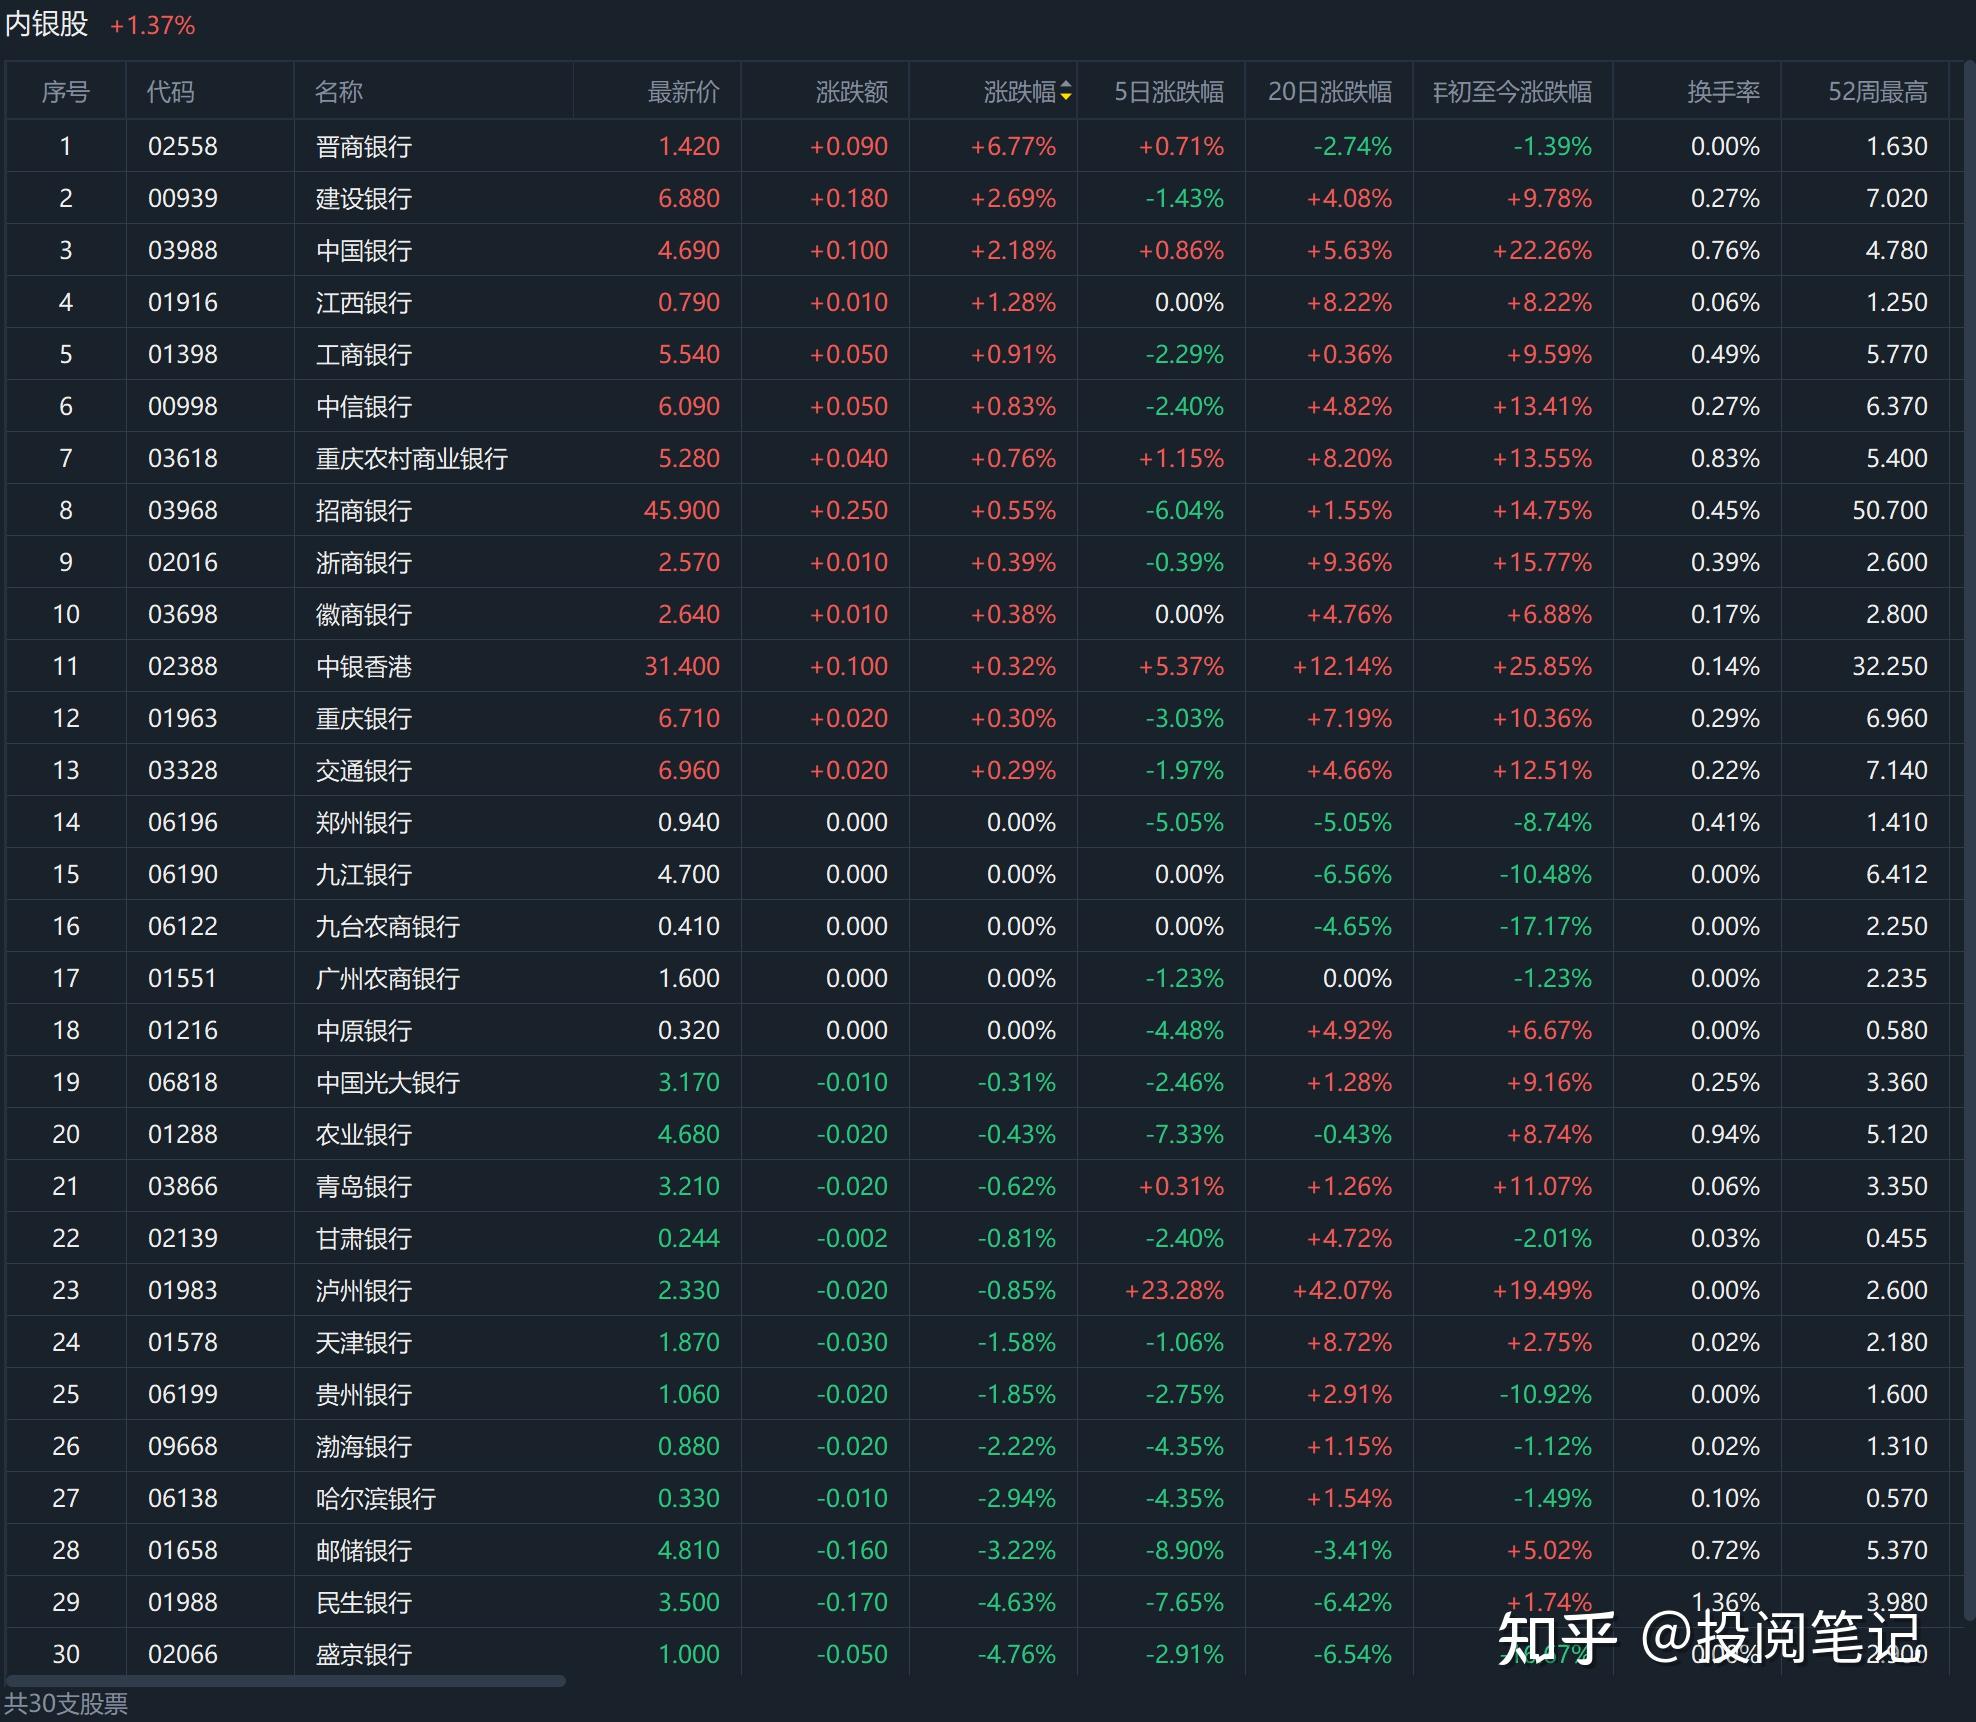Click the 代码 column header
Image resolution: width=1976 pixels, height=1722 pixels.
170,92
